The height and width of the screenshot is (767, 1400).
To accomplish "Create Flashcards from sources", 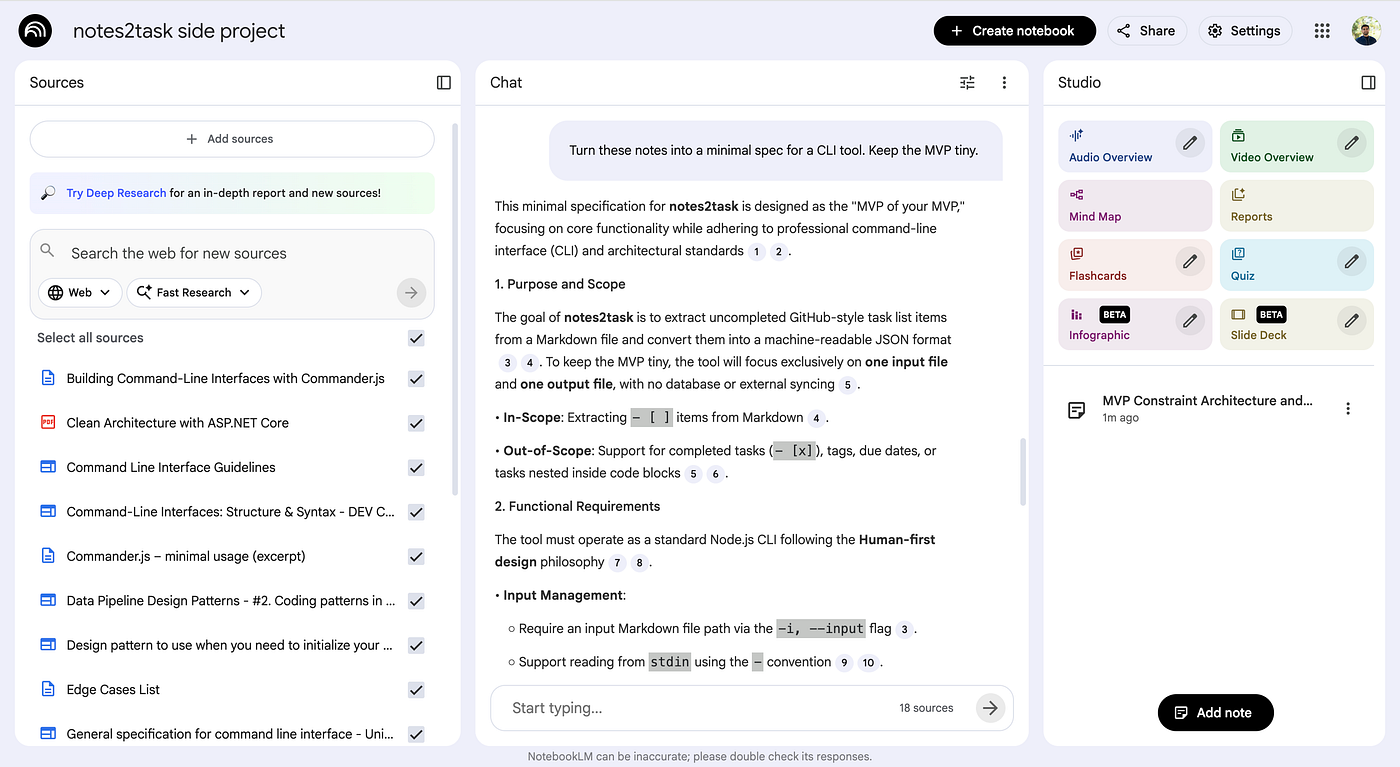I will (1135, 265).
